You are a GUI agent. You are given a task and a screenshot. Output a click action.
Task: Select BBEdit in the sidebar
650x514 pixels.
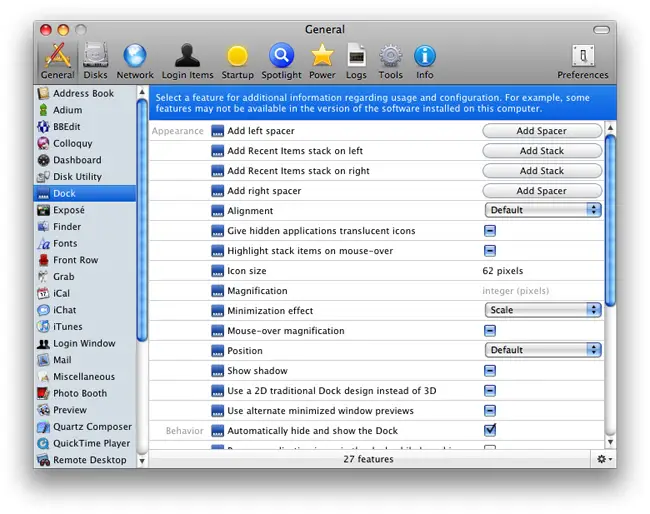[x=85, y=126]
